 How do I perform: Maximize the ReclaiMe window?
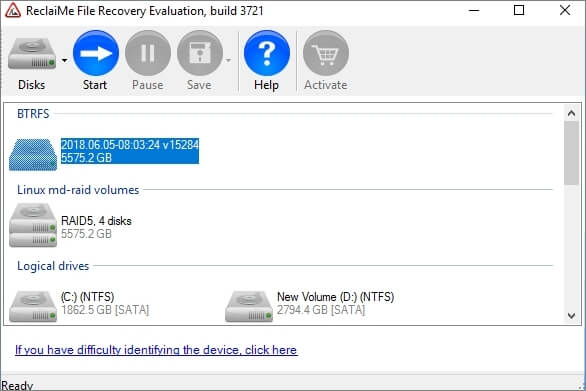pos(519,10)
